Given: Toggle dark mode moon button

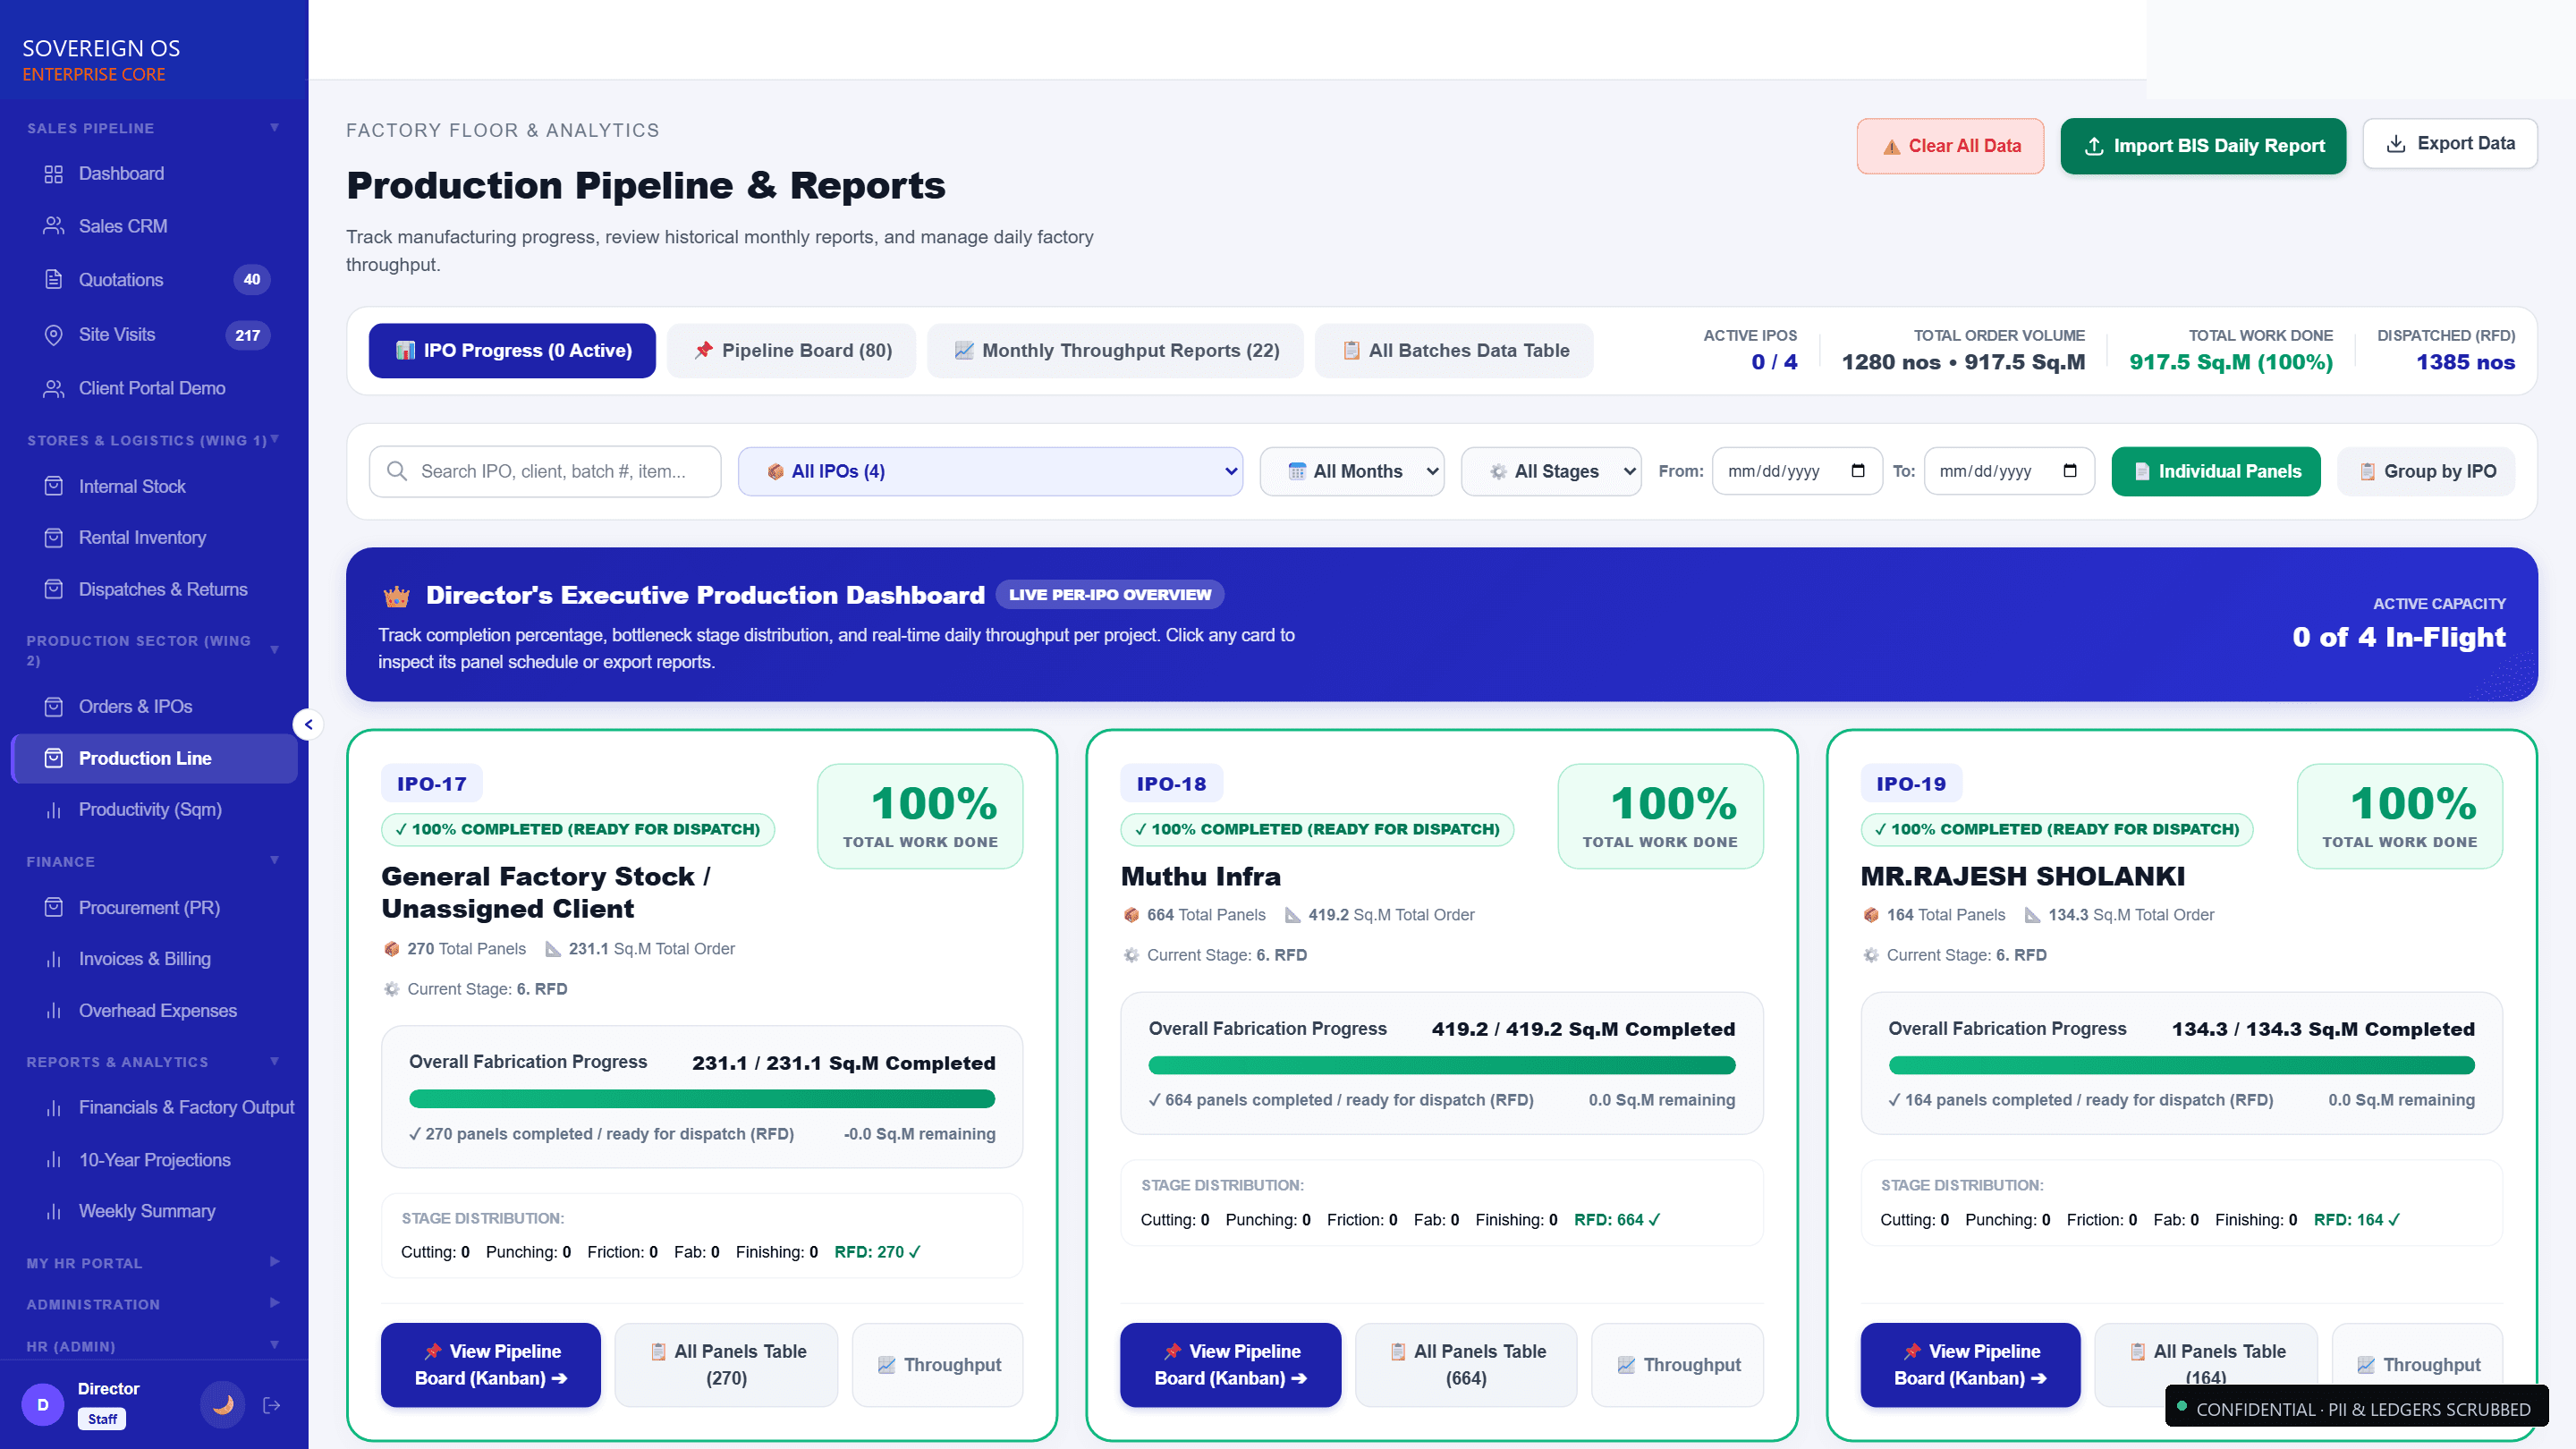Looking at the screenshot, I should click(x=223, y=1405).
